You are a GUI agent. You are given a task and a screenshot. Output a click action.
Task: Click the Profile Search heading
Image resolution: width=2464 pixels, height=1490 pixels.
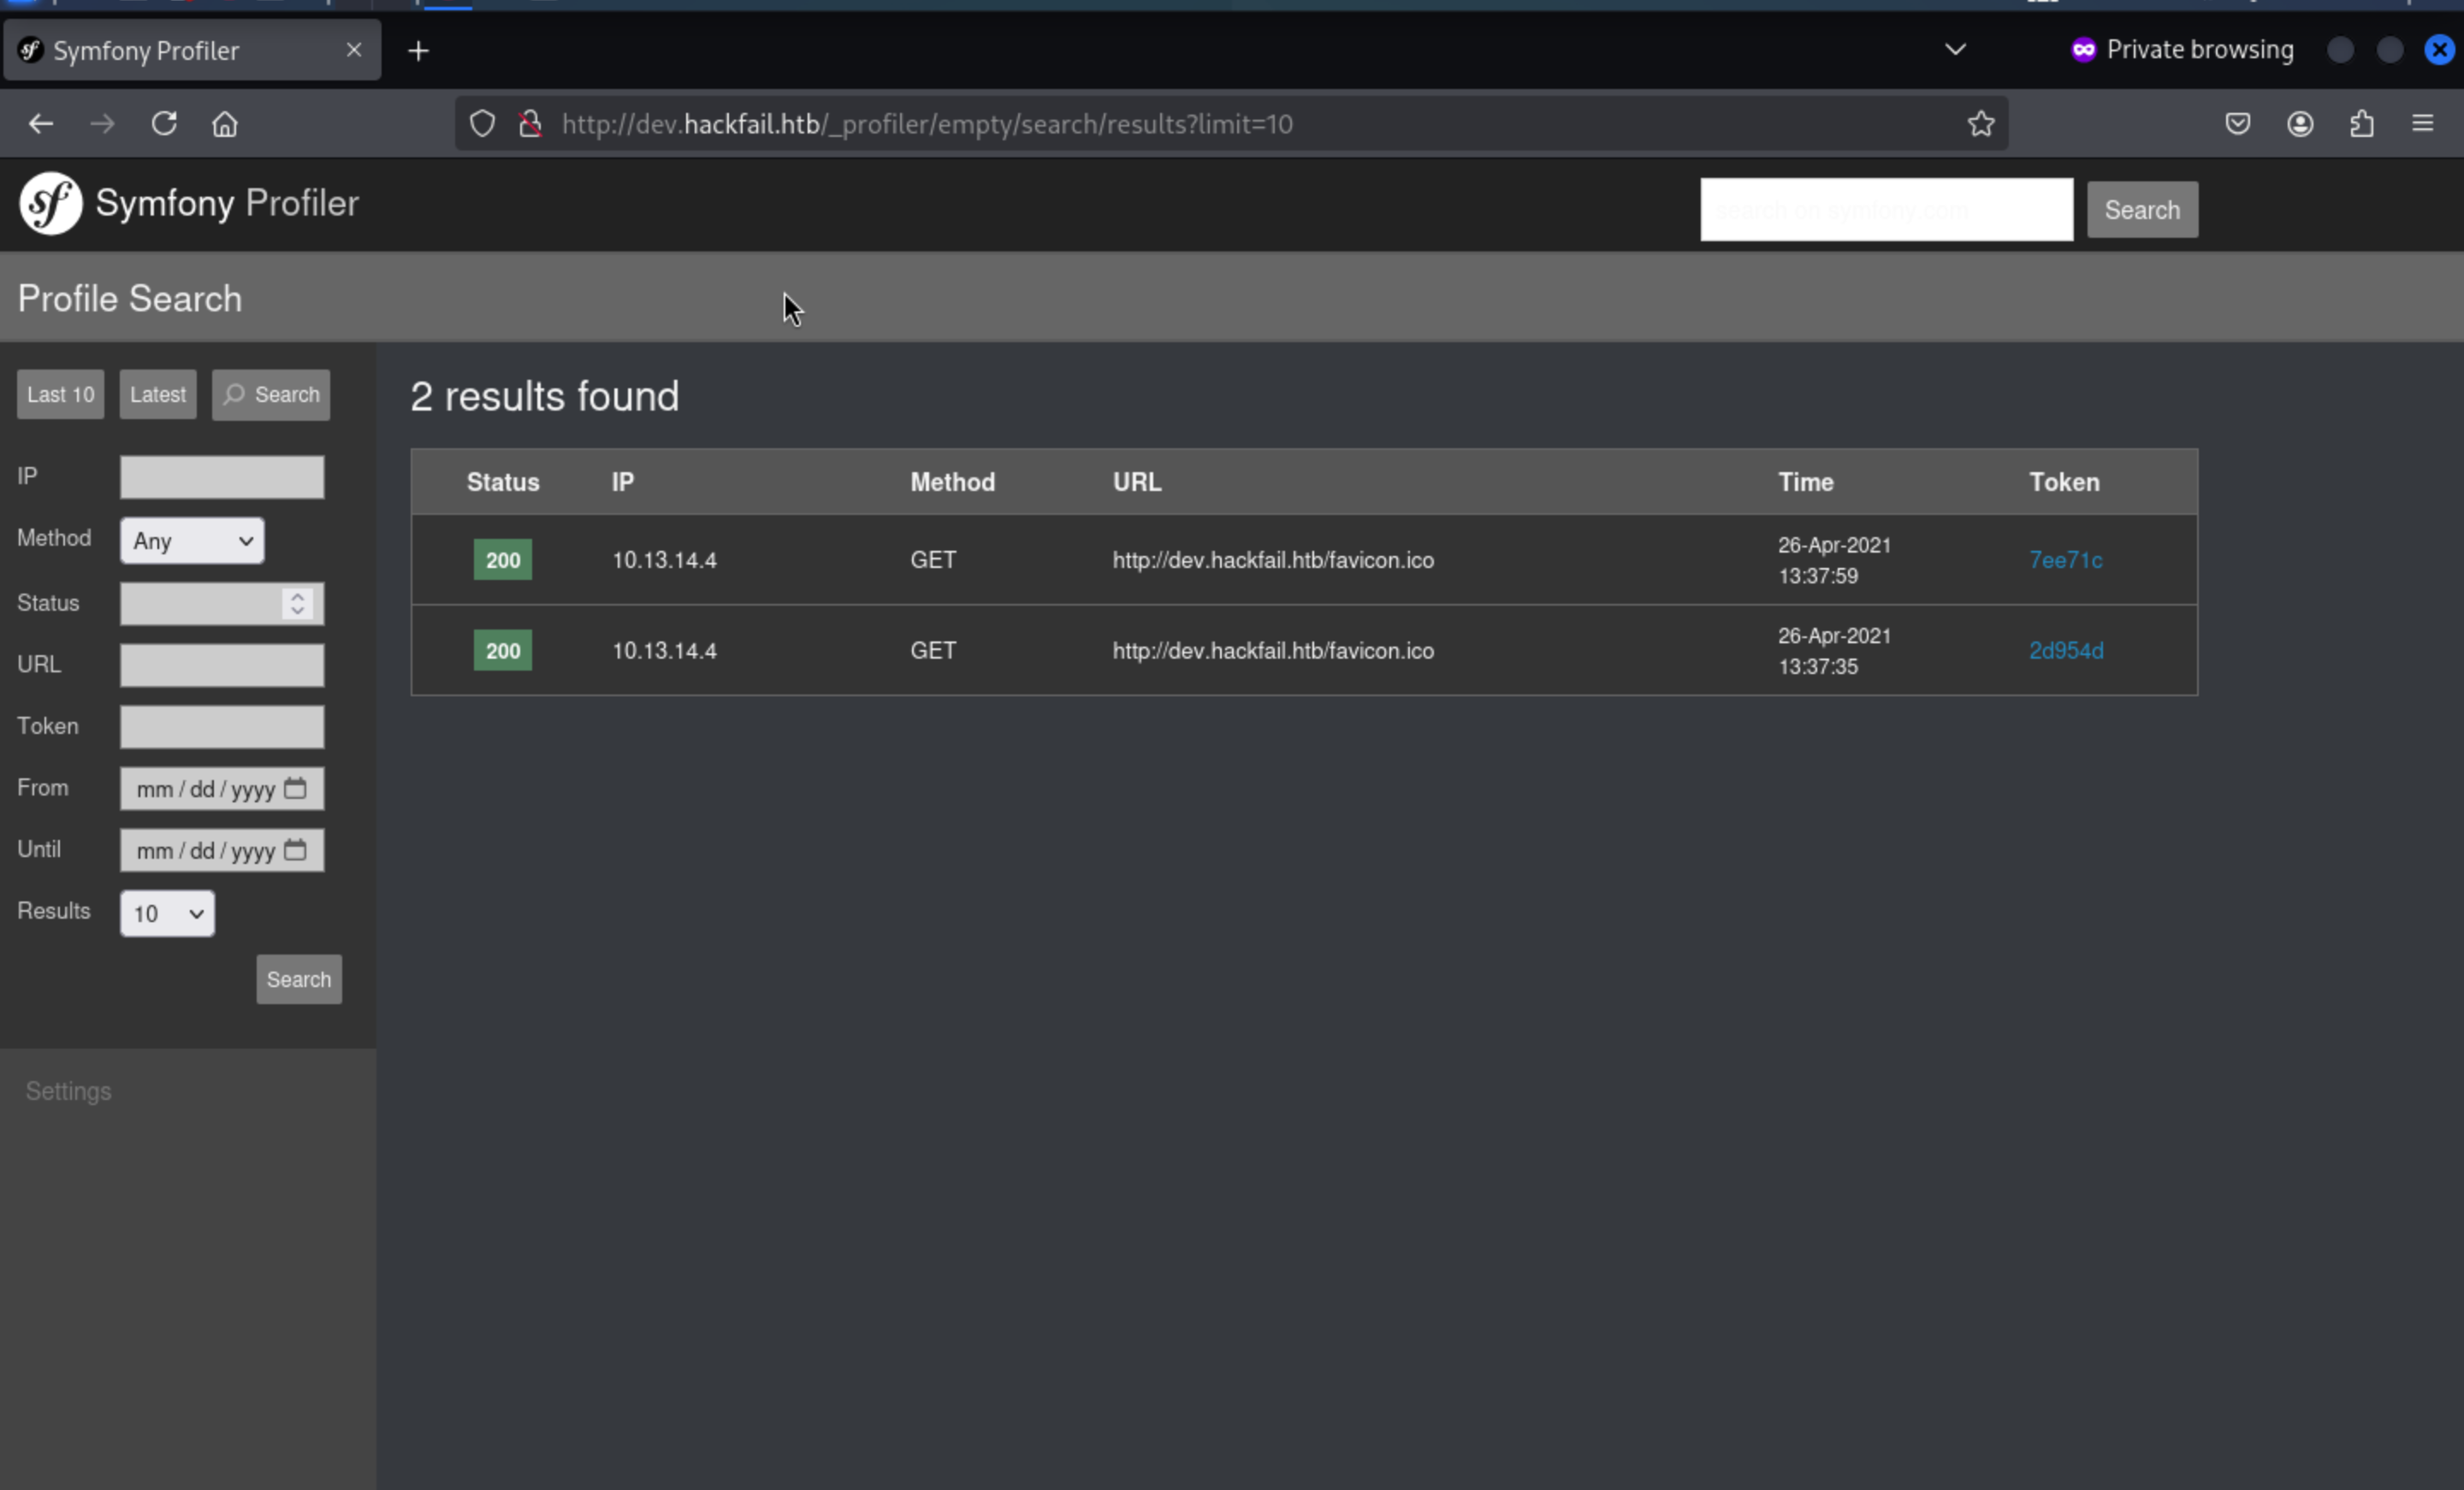[130, 298]
